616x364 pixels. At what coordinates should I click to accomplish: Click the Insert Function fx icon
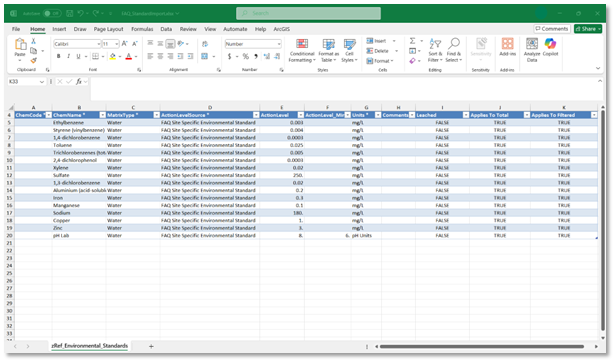(x=79, y=81)
